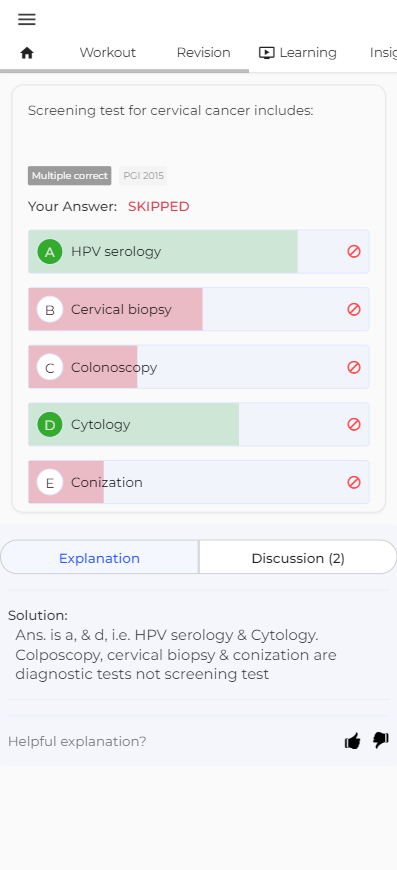Click the Multiple correct badge
The height and width of the screenshot is (870, 397).
[x=70, y=176]
